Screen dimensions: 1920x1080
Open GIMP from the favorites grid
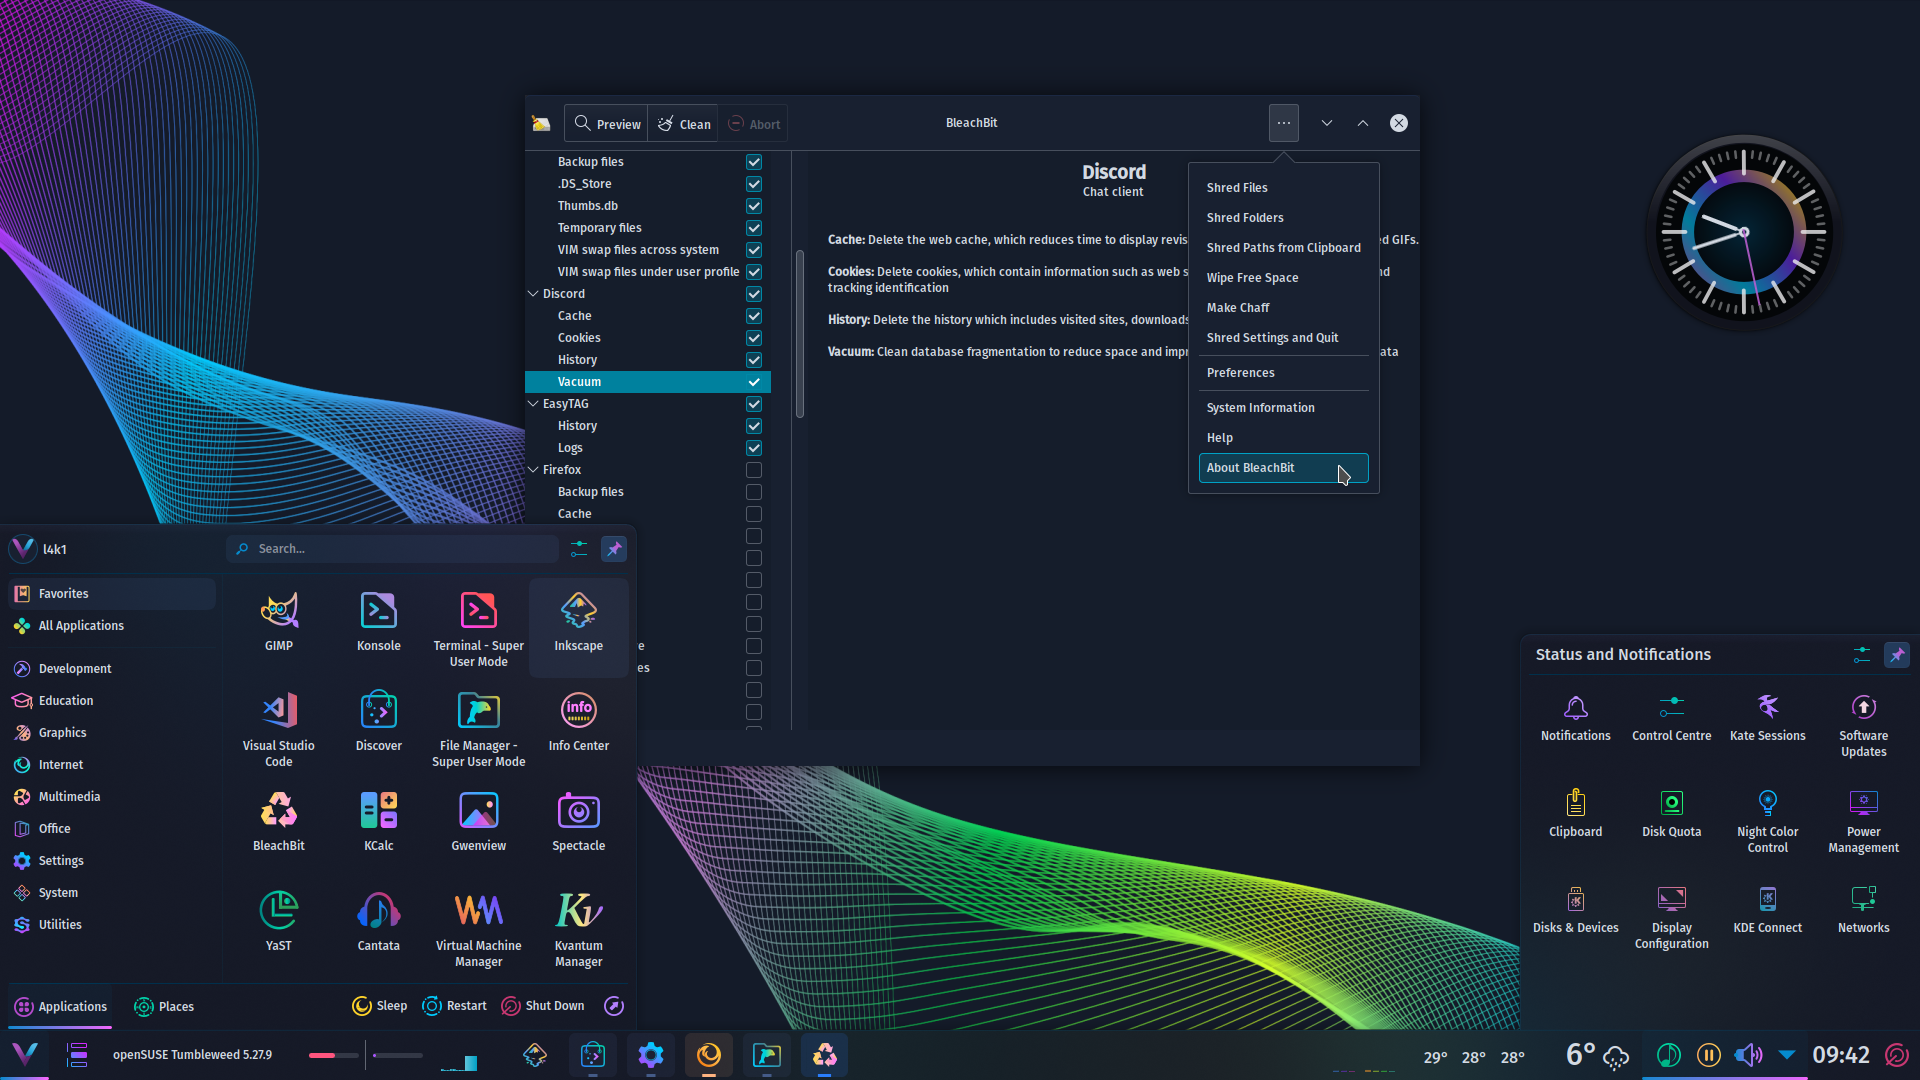[279, 622]
